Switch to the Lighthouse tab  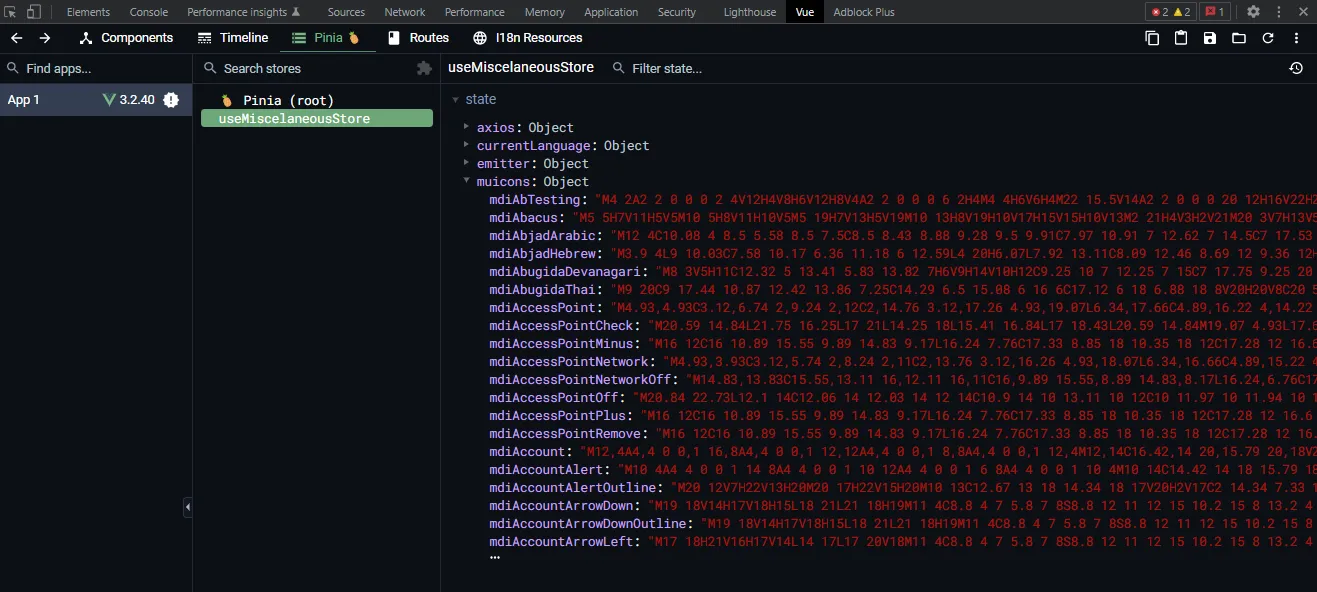pyautogui.click(x=750, y=12)
